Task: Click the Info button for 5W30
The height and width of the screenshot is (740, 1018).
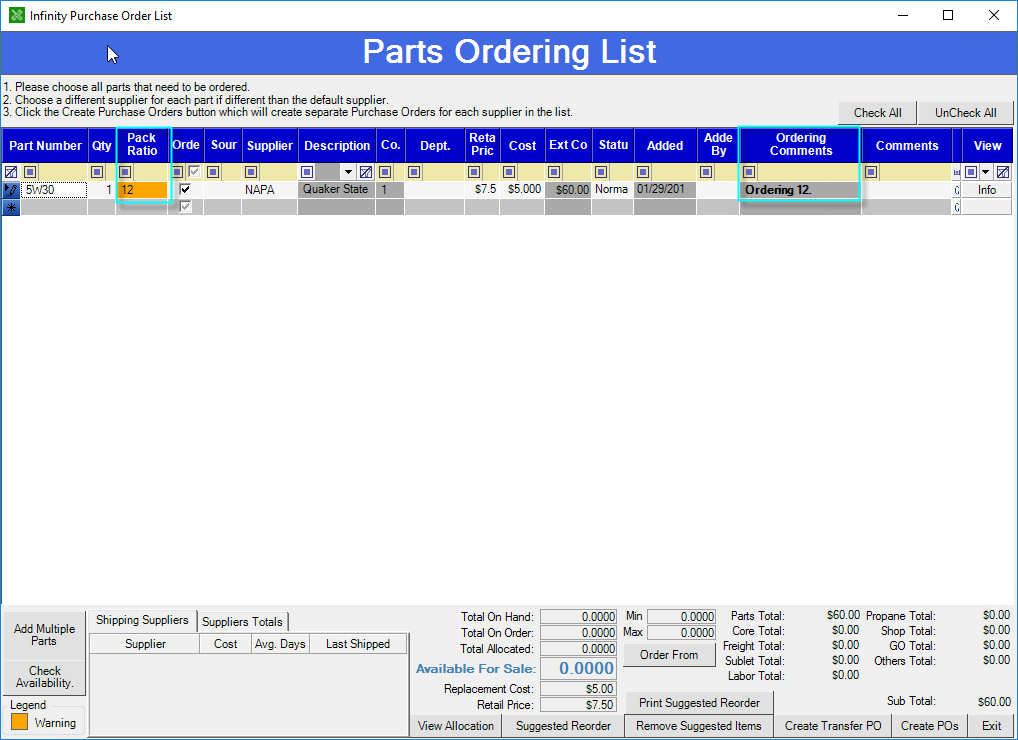Action: click(x=987, y=190)
